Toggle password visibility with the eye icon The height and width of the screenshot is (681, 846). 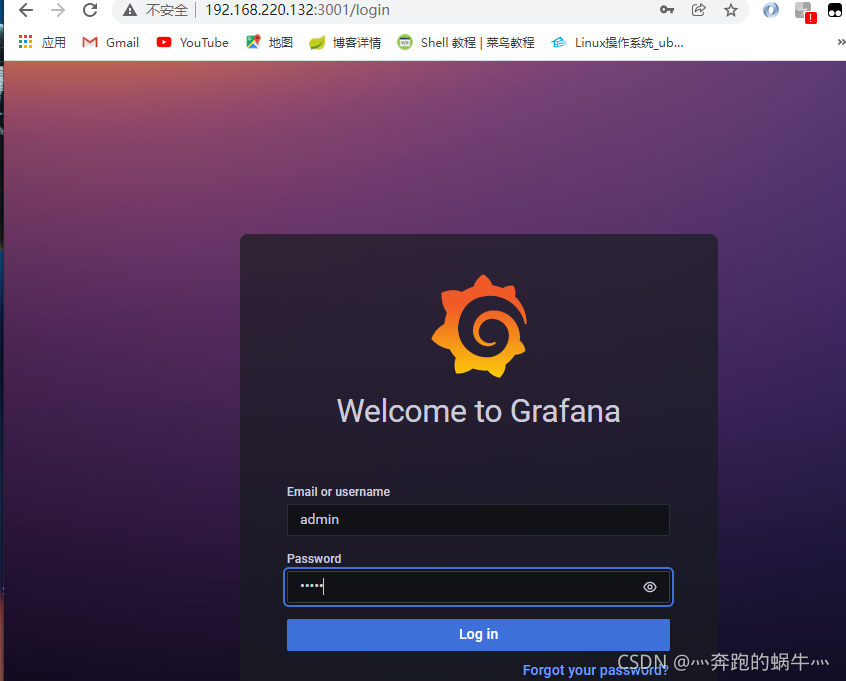(649, 587)
